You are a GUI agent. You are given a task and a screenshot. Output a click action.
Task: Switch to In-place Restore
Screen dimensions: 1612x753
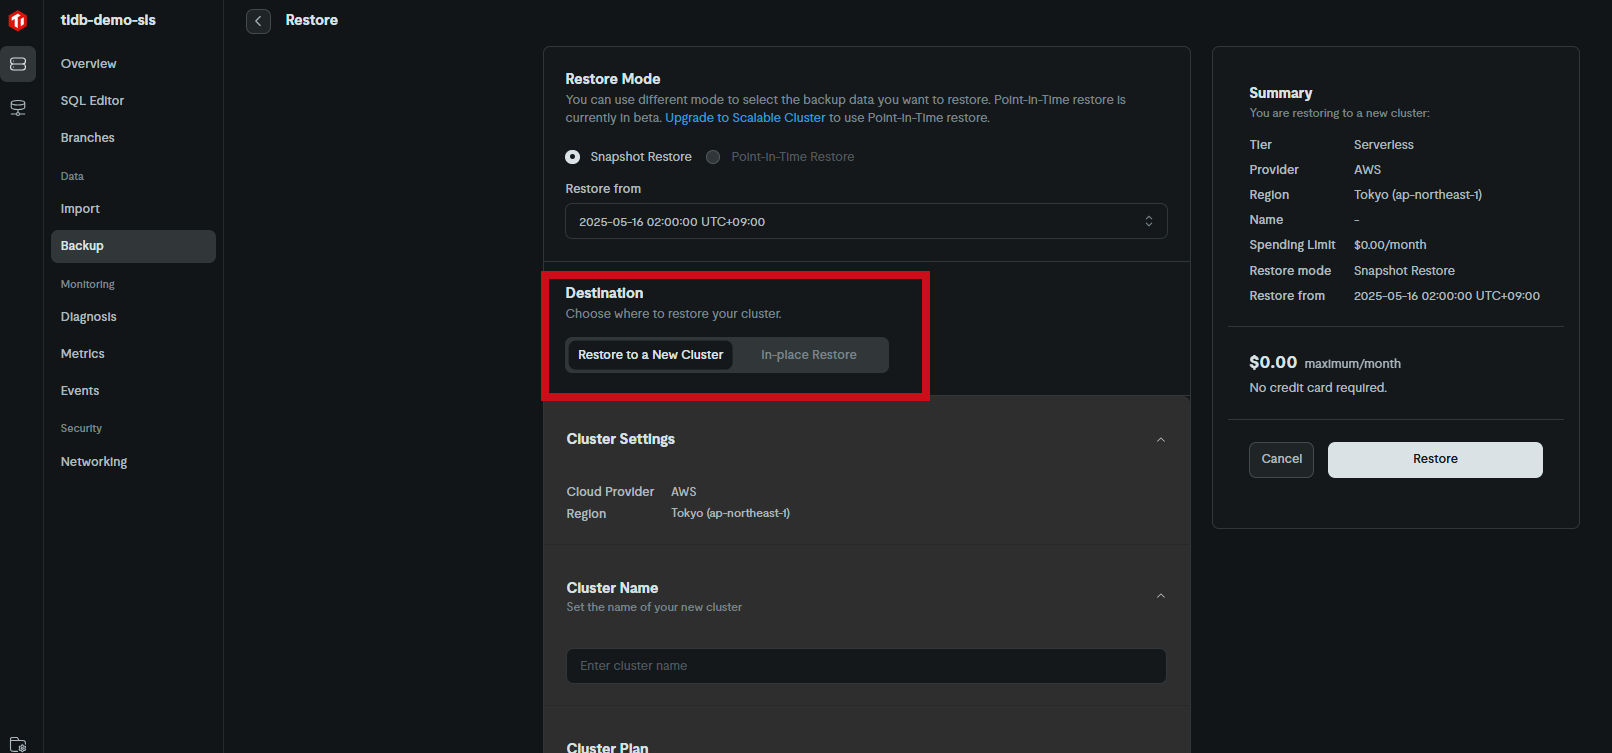tap(809, 355)
